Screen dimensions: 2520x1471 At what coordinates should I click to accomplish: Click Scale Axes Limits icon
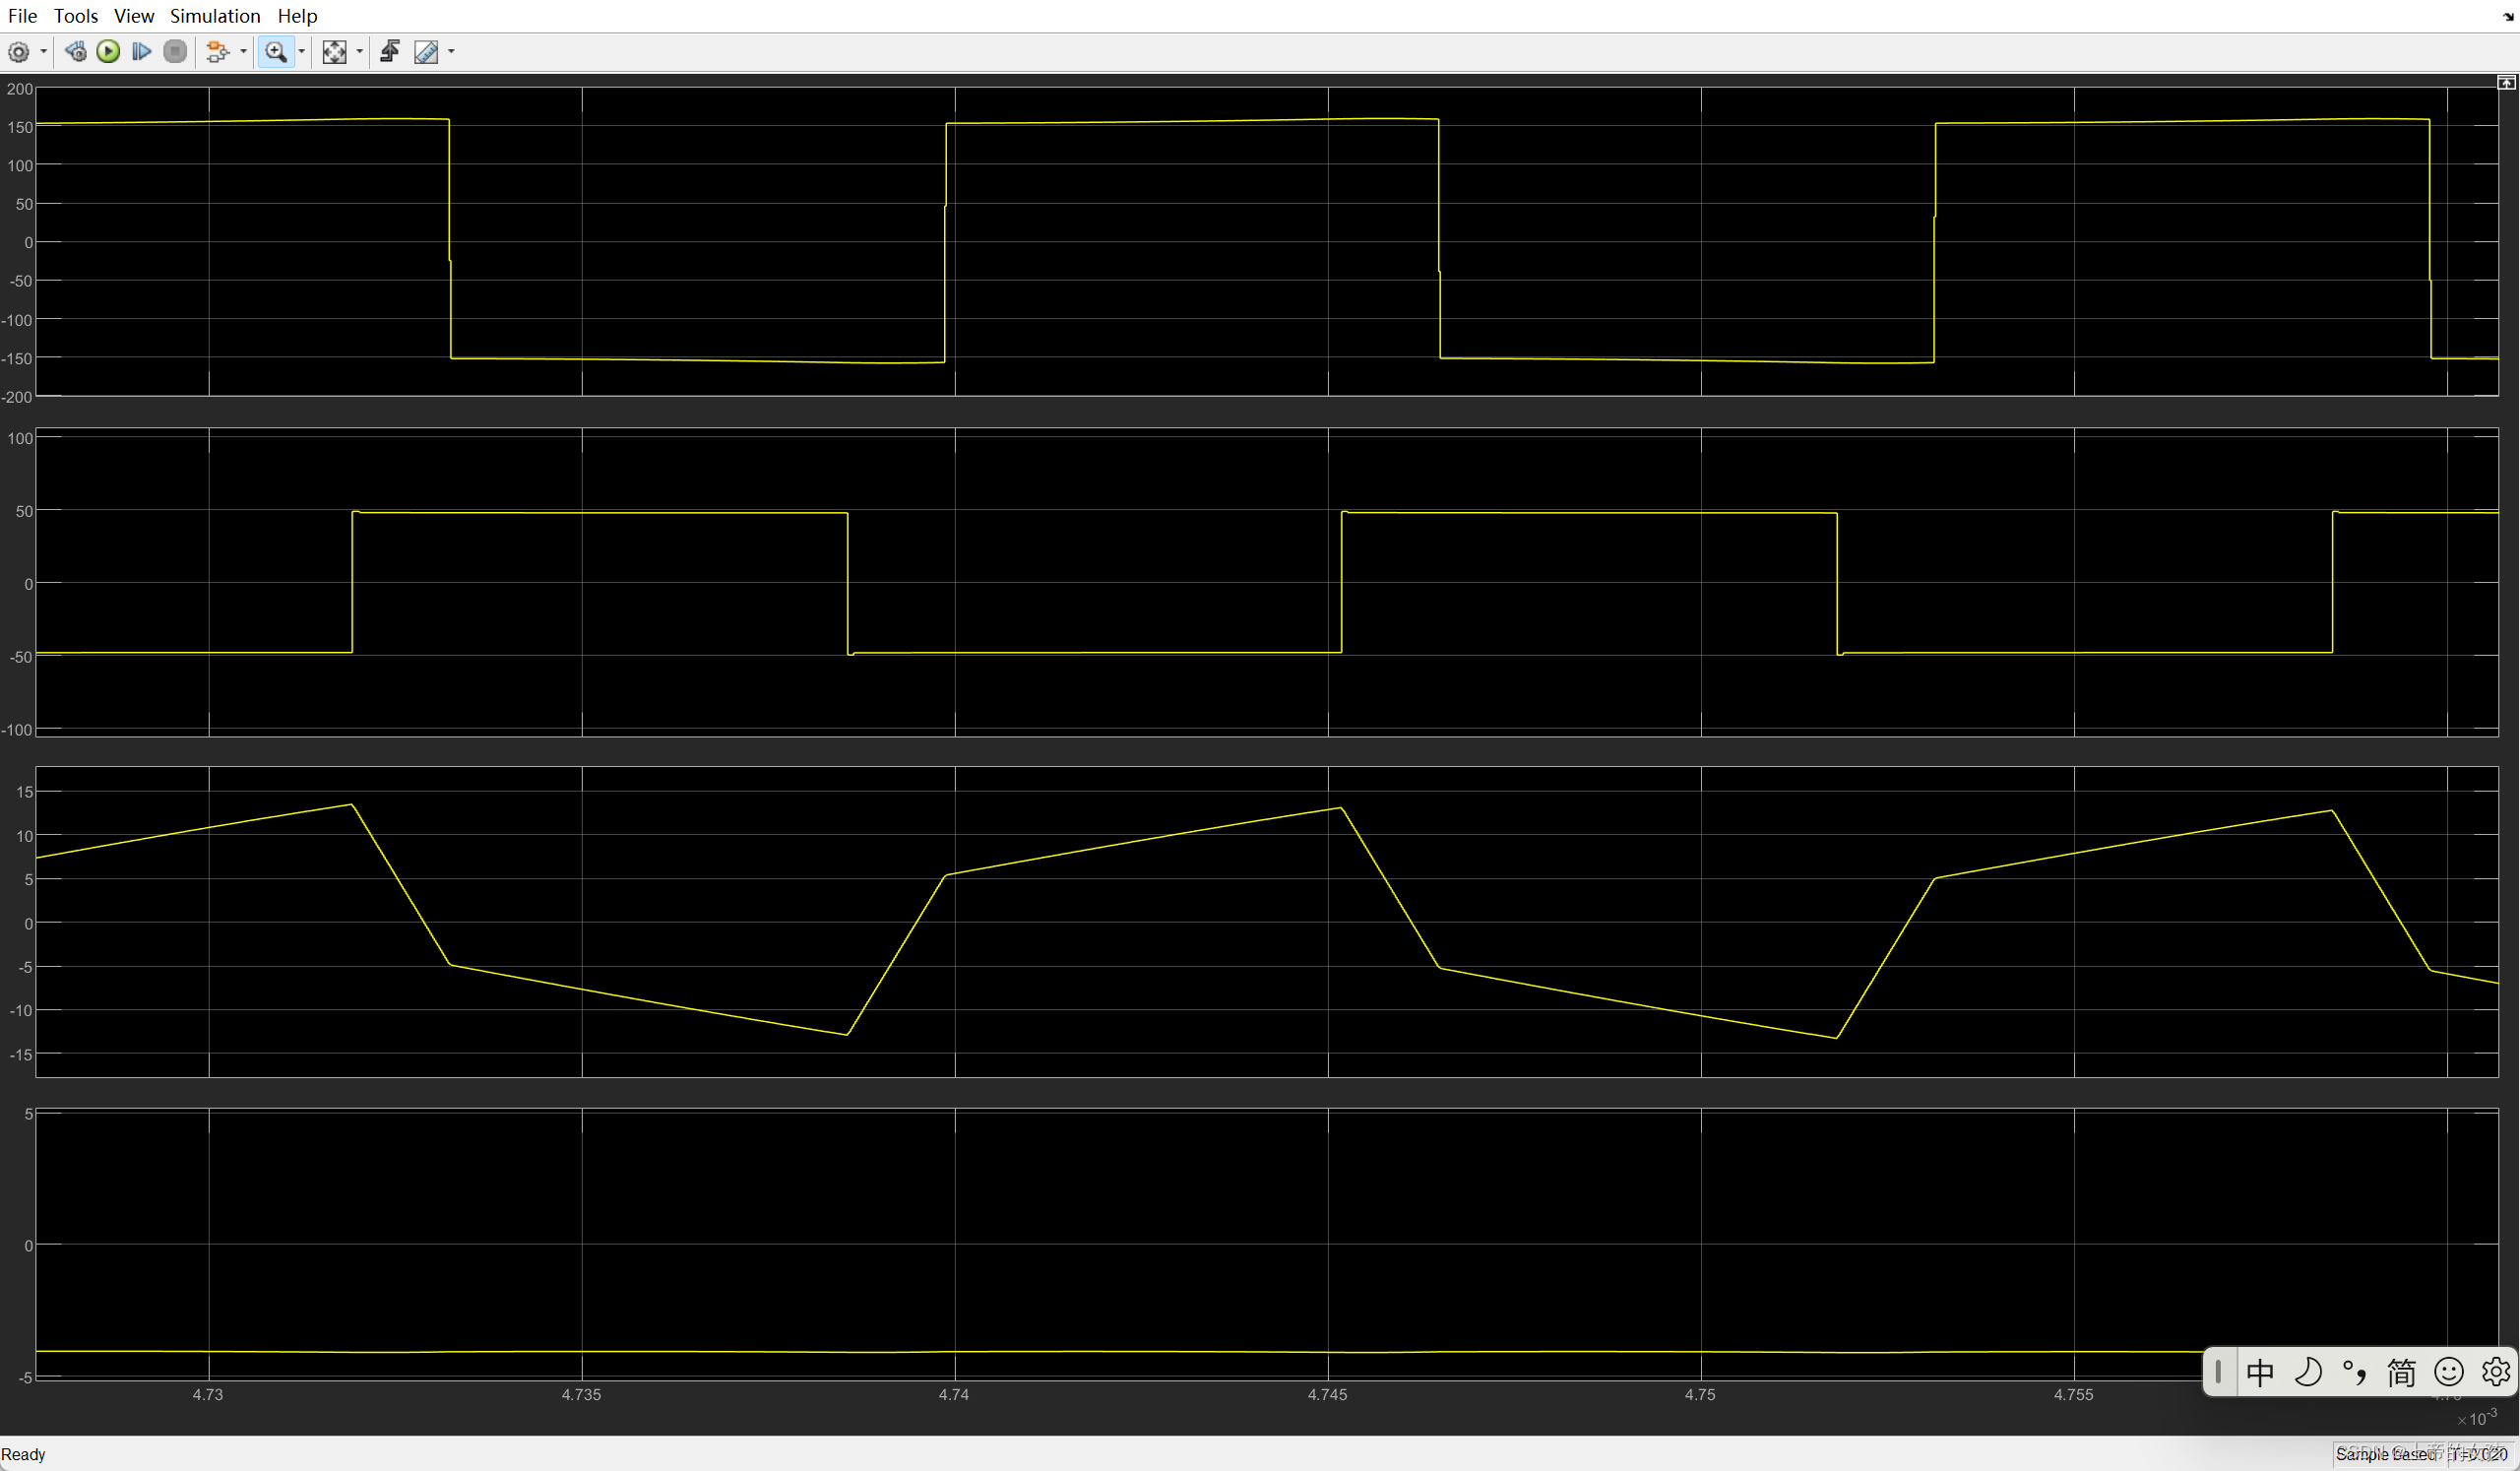[x=334, y=52]
